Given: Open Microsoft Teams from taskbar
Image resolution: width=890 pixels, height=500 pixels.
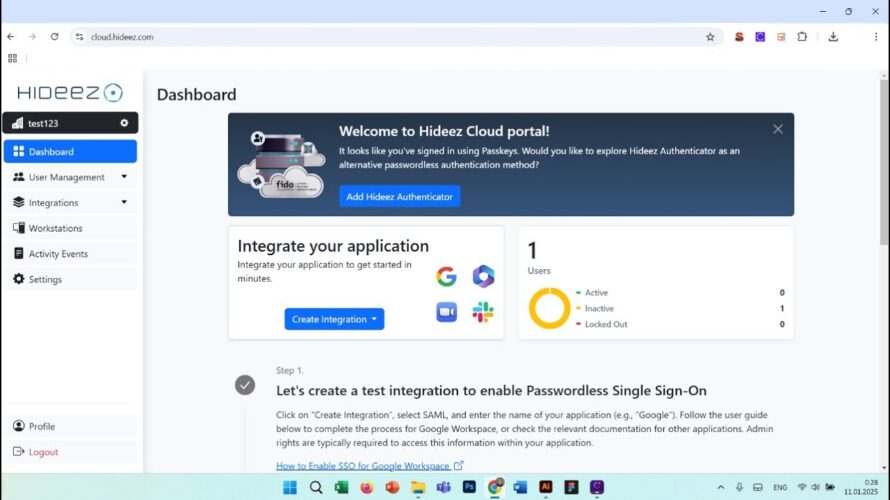Looking at the screenshot, I should (x=443, y=488).
